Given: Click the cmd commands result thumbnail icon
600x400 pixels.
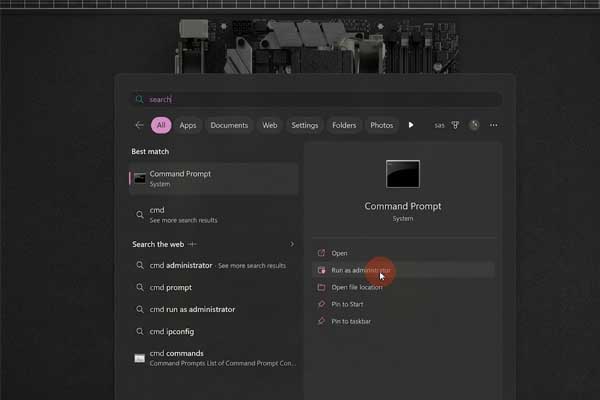Looking at the screenshot, I should (140, 358).
